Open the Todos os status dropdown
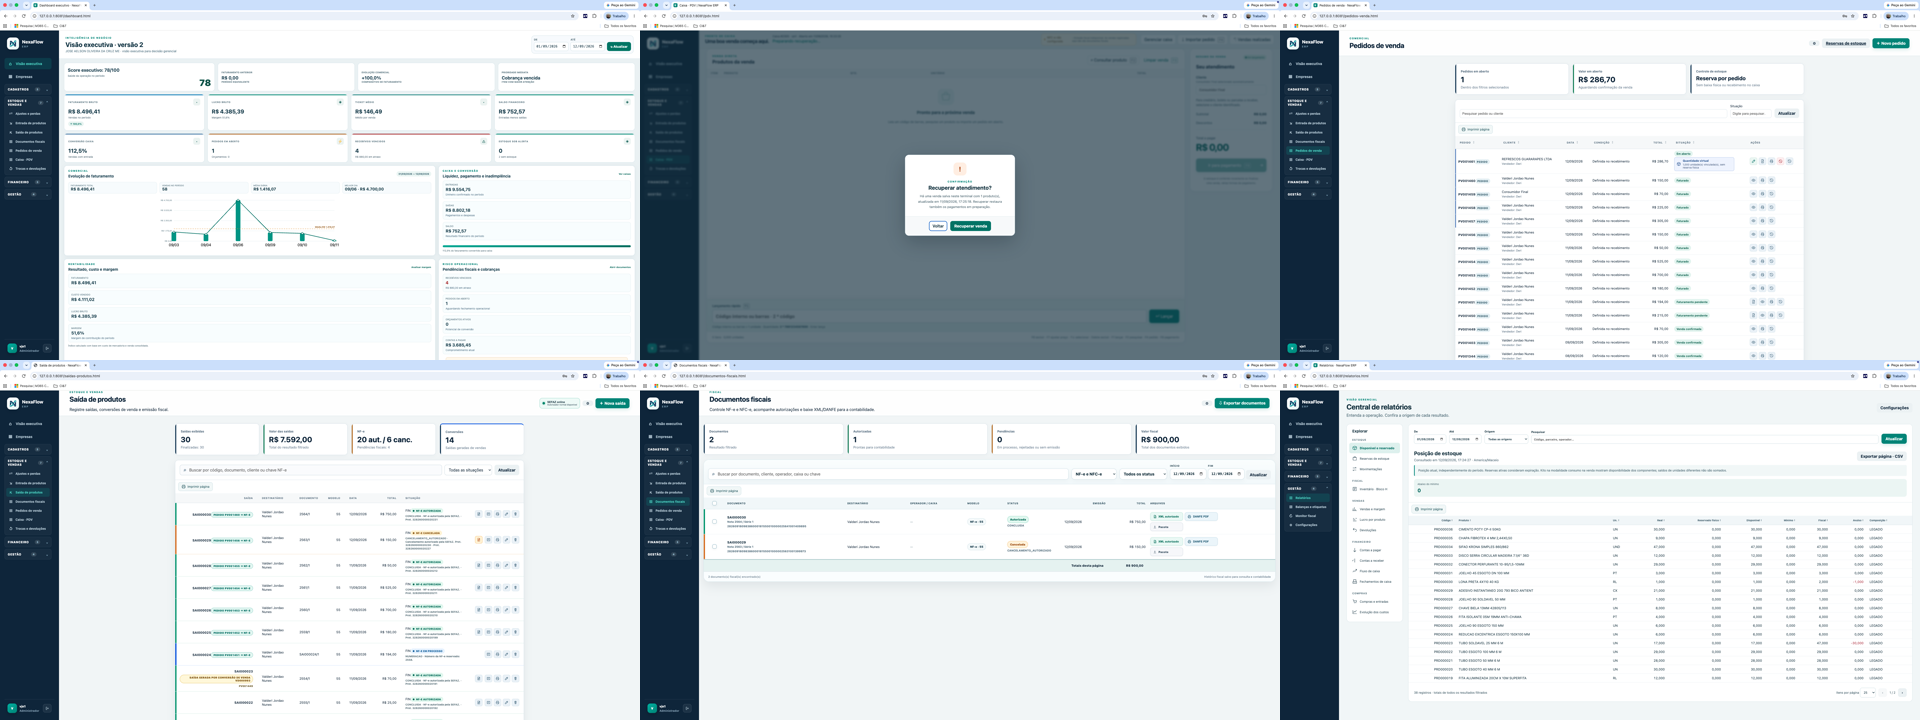Viewport: 1920px width, 720px height. 1143,474
